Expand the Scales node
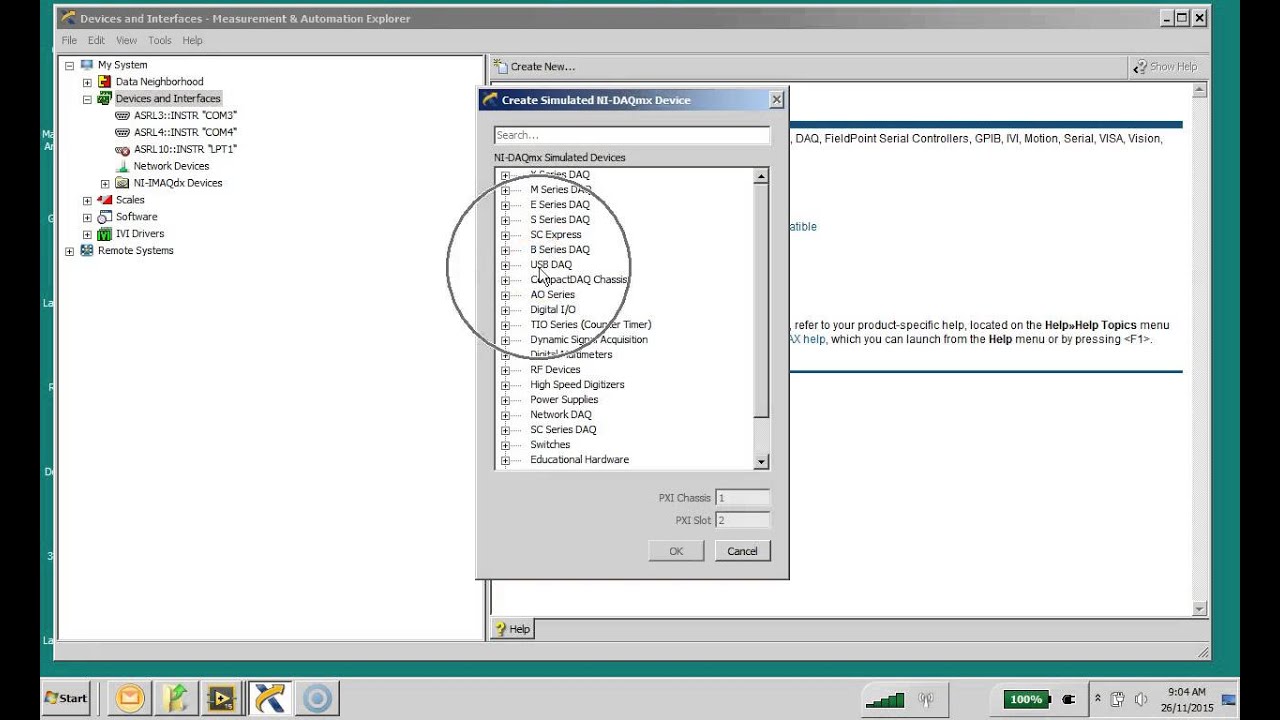This screenshot has width=1280, height=720. coord(87,201)
